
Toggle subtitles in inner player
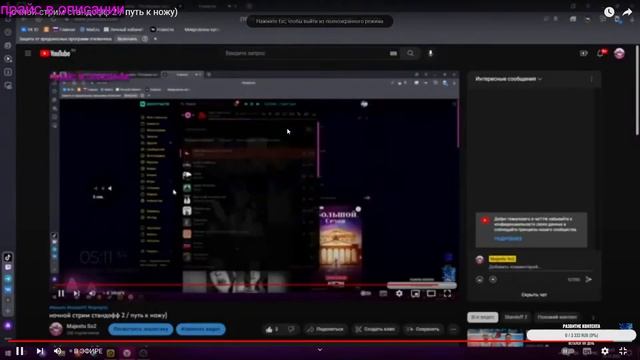383,293
